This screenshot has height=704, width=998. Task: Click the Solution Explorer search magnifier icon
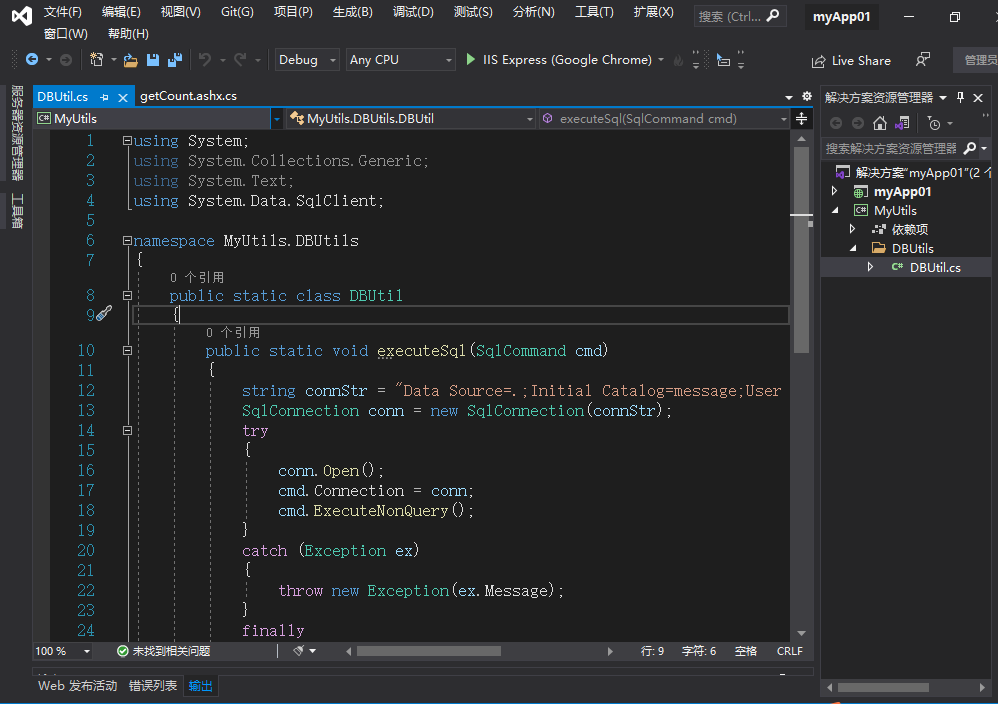click(x=970, y=148)
